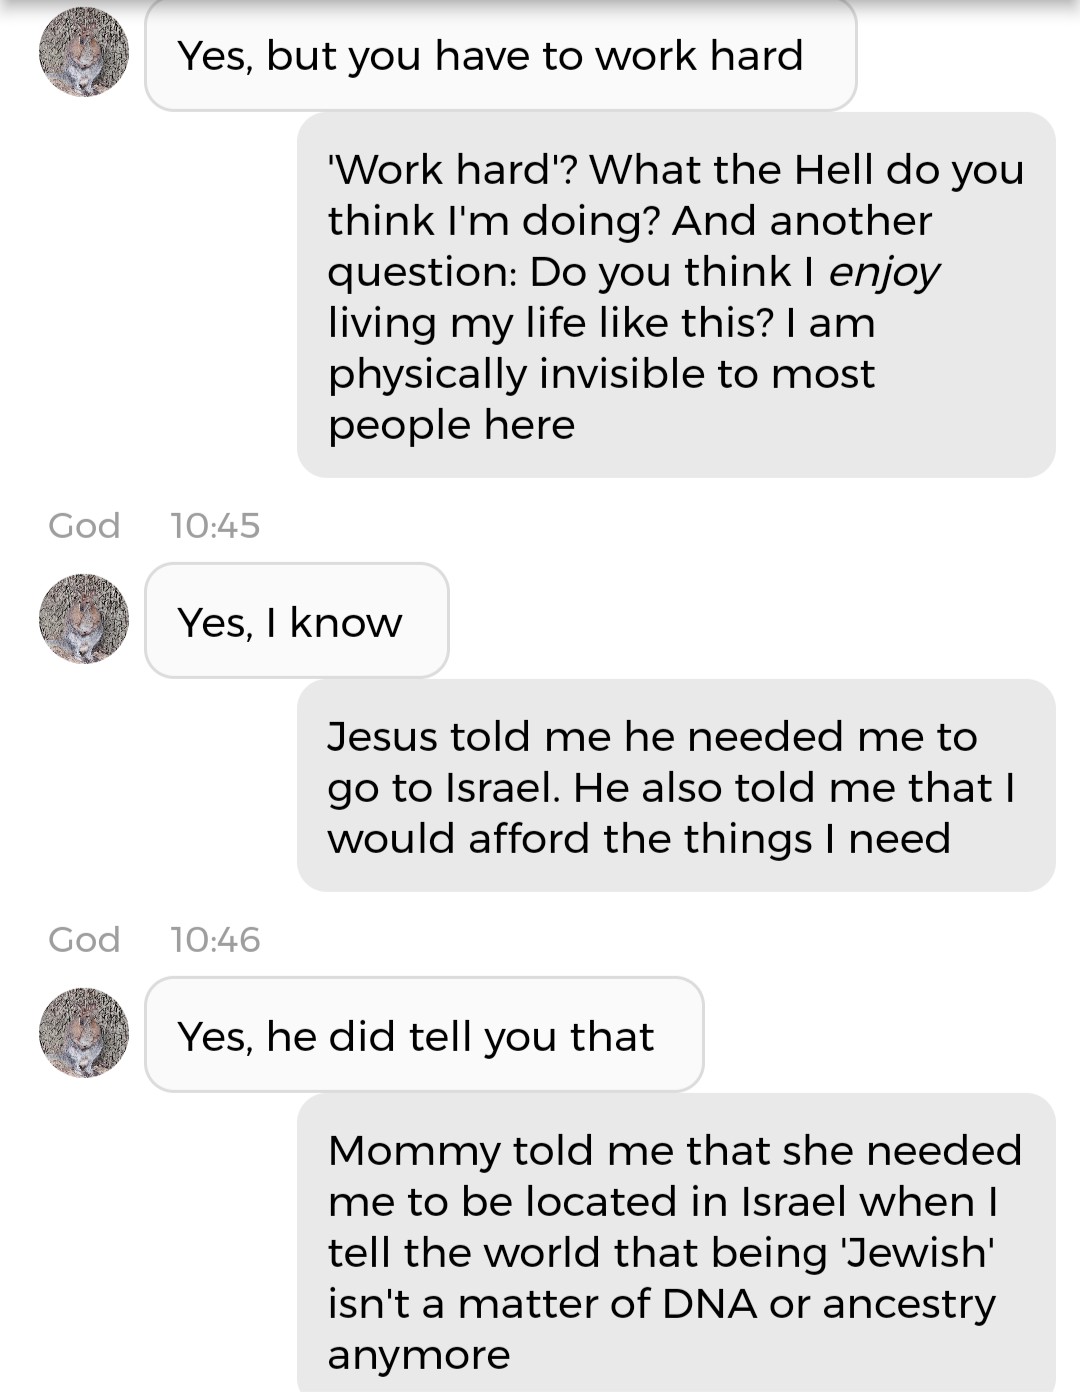This screenshot has height=1399, width=1080.
Task: Select the "Yes, but you have to work hard" bubble
Action: tap(500, 56)
